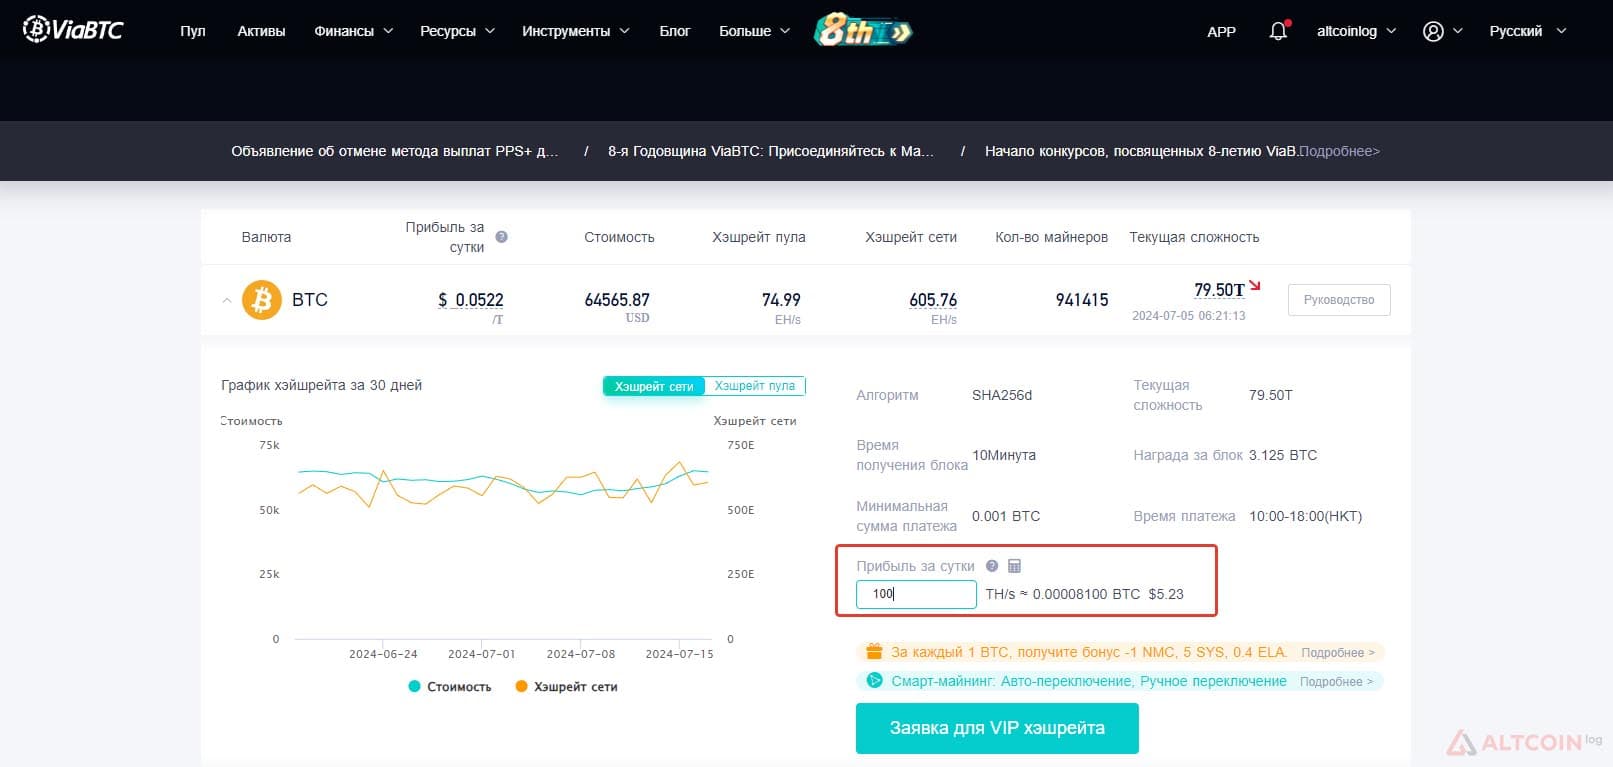Viewport: 1613px width, 767px height.
Task: Open the Активы menu item
Action: click(x=261, y=31)
